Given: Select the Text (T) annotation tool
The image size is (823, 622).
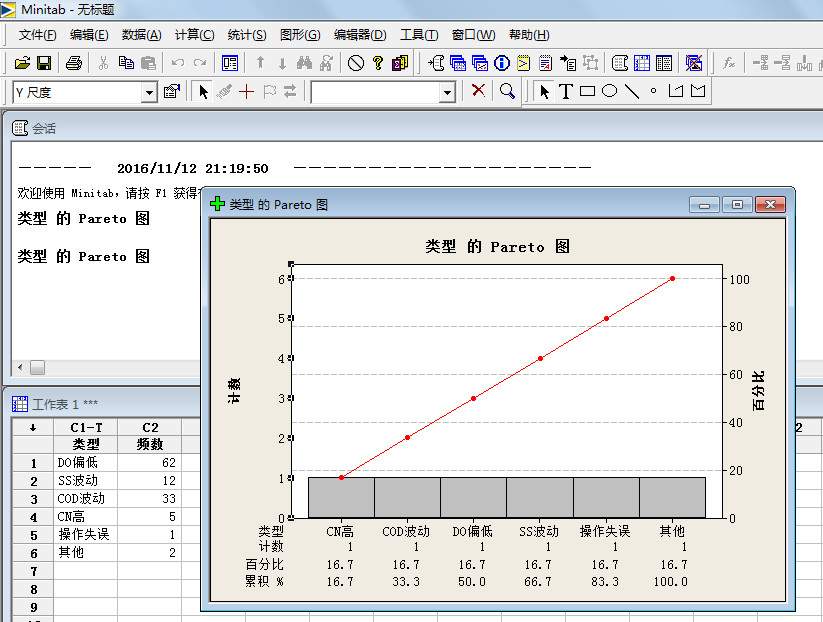Looking at the screenshot, I should coord(565,92).
